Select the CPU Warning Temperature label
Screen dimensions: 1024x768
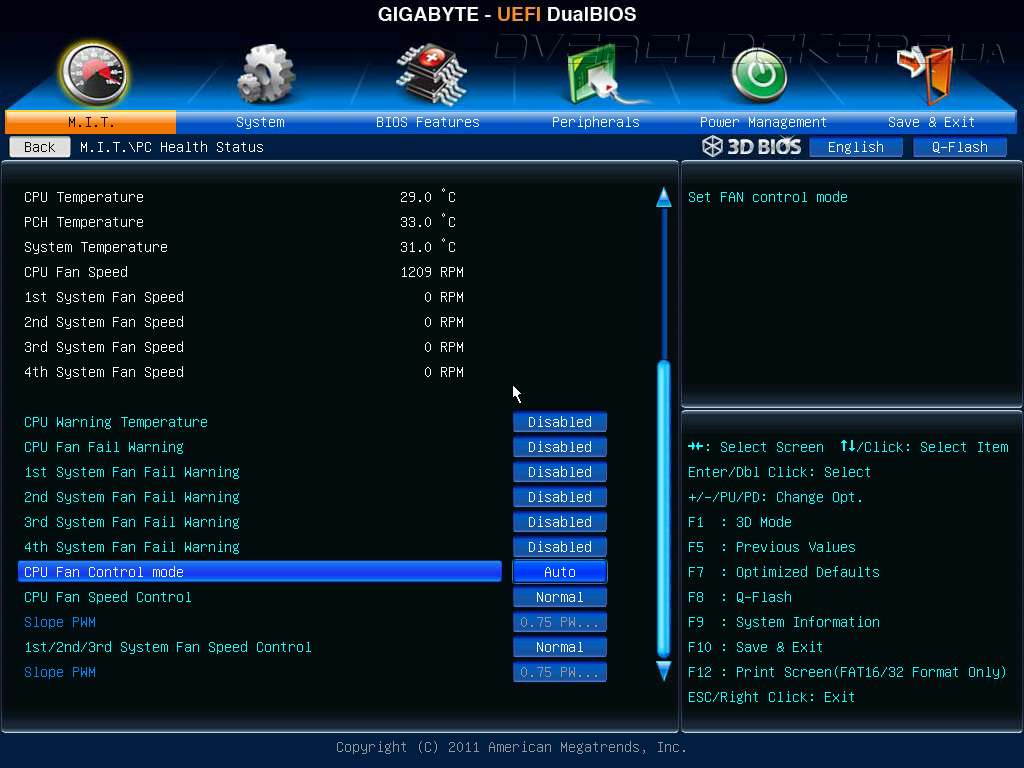click(x=116, y=422)
